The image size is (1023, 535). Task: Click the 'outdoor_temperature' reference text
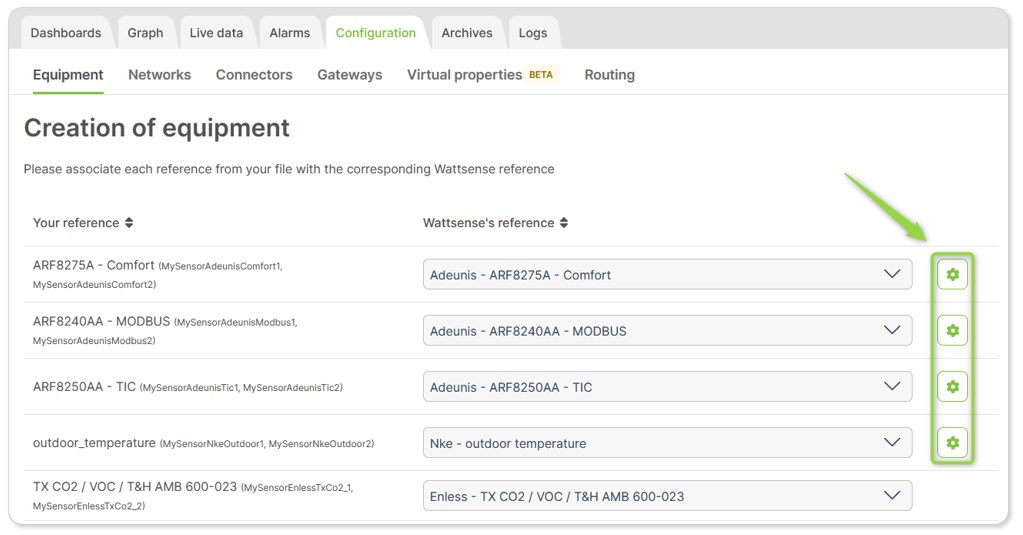pos(94,443)
